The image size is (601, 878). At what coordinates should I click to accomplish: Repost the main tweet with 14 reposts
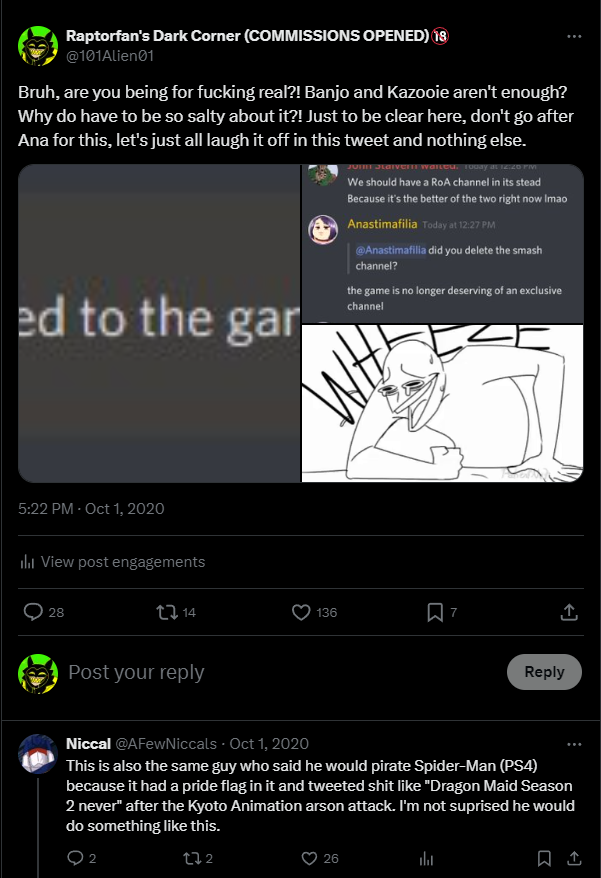[x=167, y=612]
